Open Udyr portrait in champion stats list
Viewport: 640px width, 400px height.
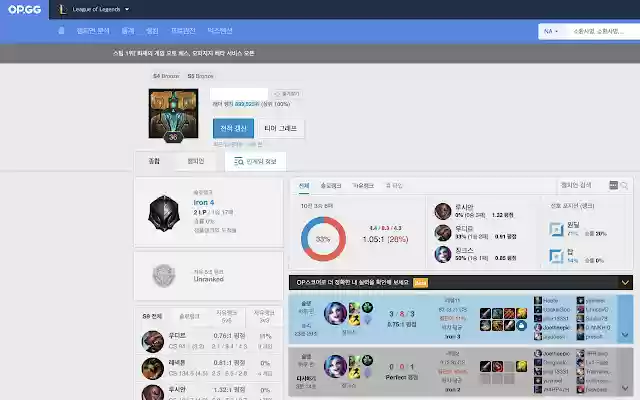153,341
